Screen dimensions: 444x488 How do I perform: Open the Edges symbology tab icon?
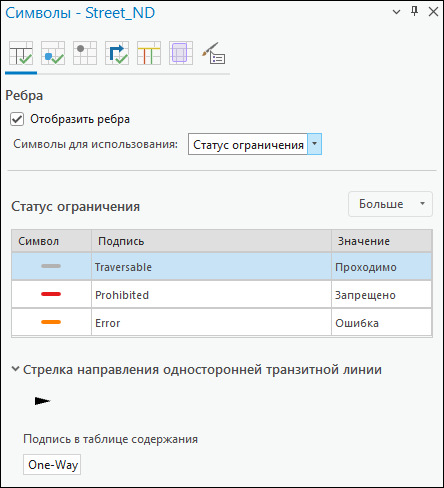tap(21, 53)
